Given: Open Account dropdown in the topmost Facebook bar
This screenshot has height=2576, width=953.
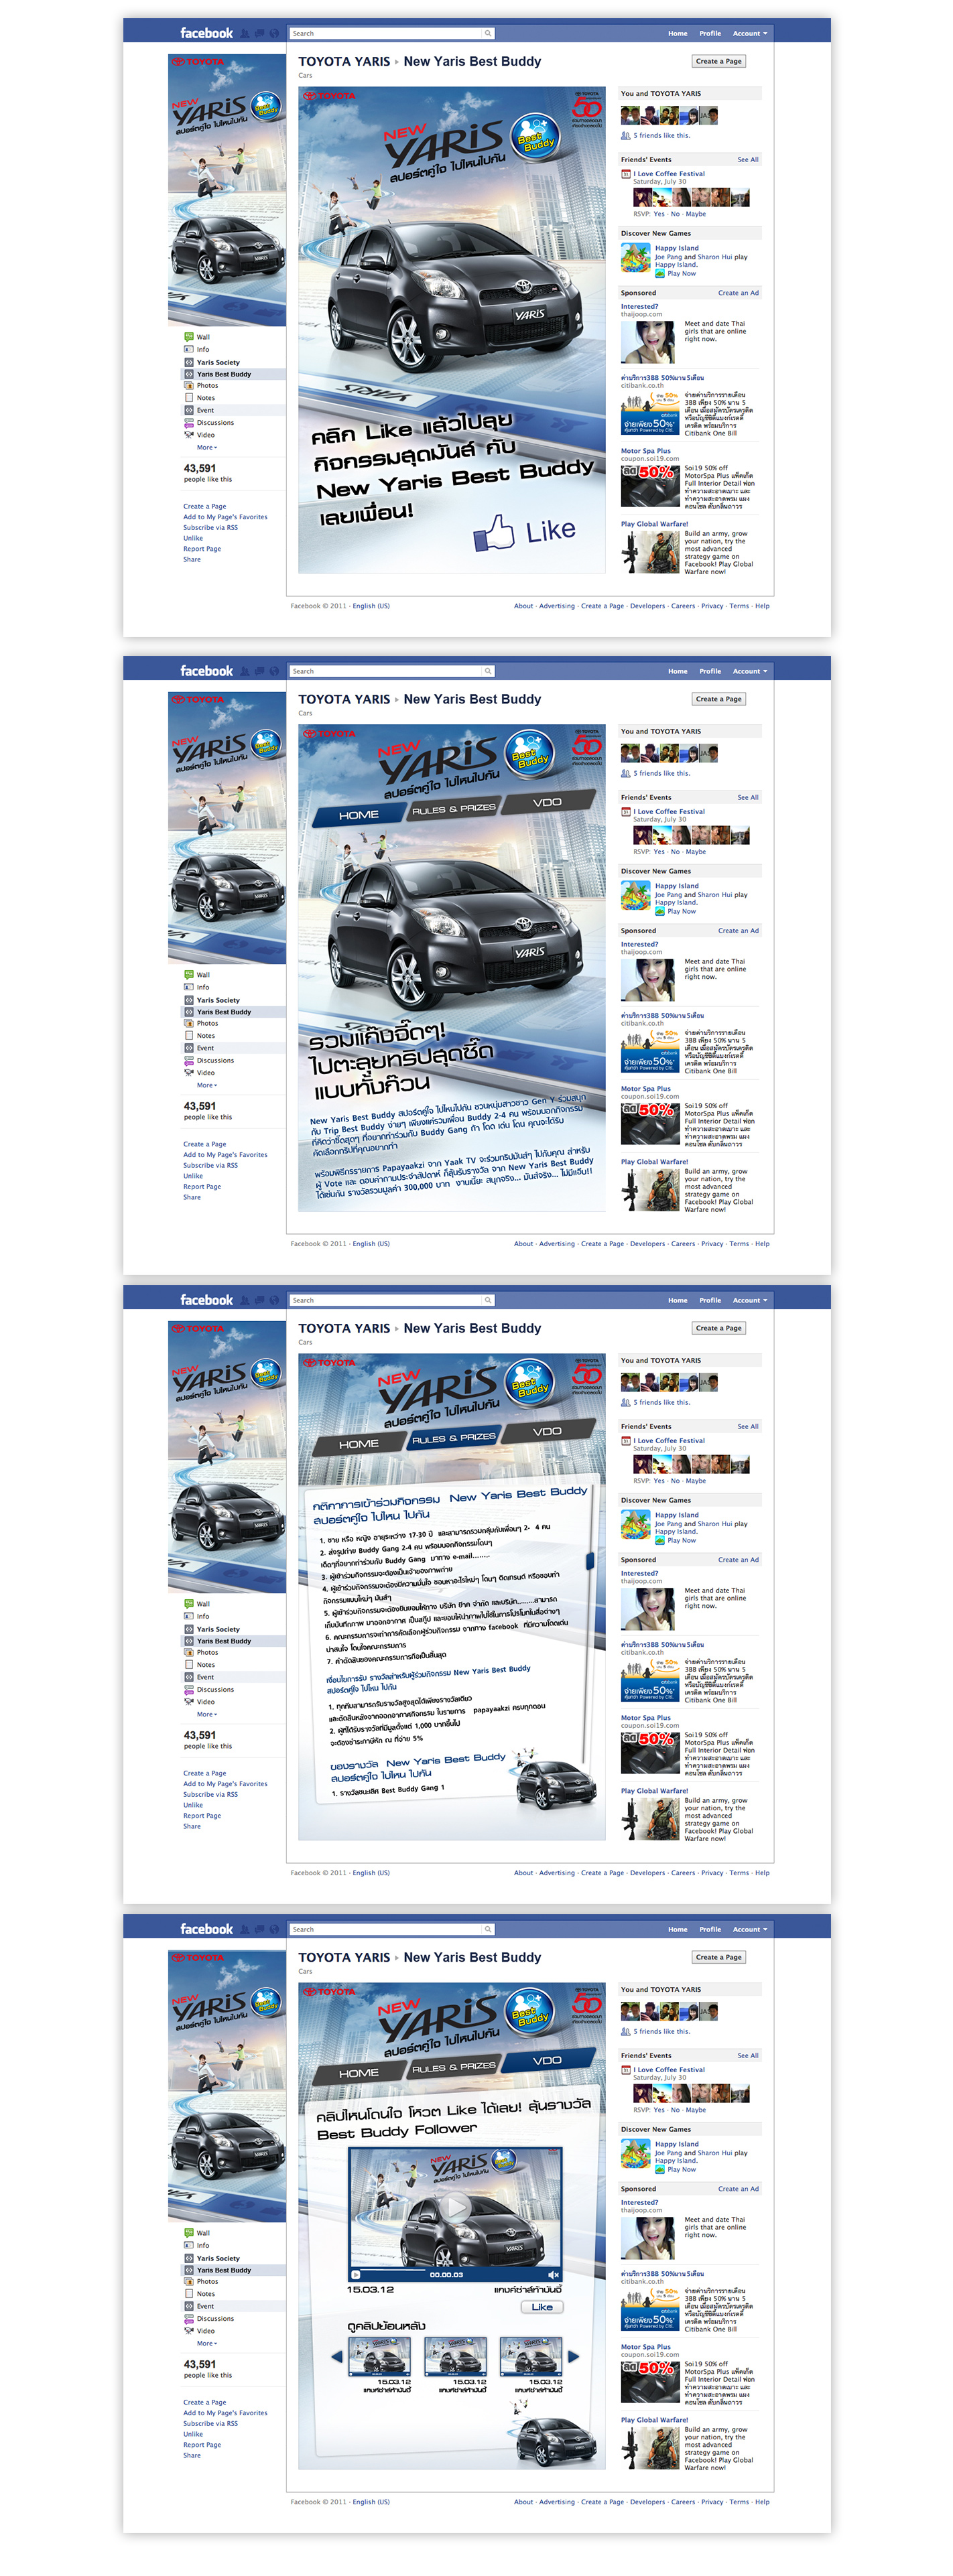Looking at the screenshot, I should pyautogui.click(x=749, y=33).
